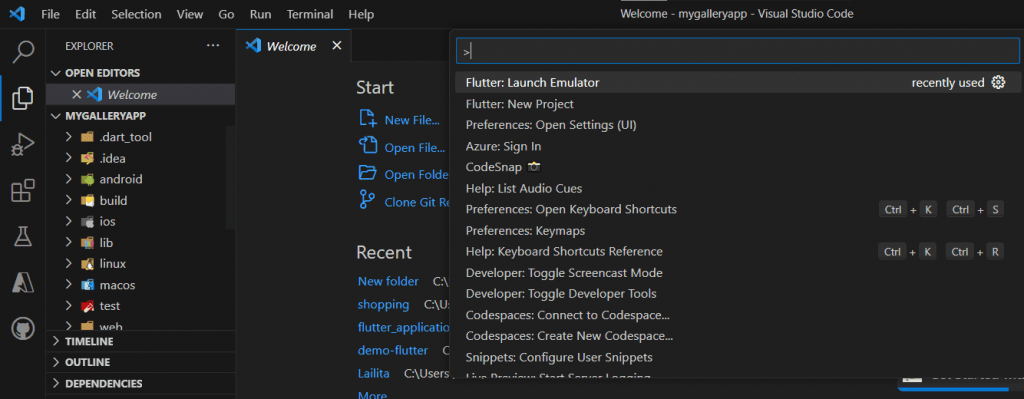Viewport: 1024px width, 399px height.
Task: Open the Go menu
Action: 226,14
